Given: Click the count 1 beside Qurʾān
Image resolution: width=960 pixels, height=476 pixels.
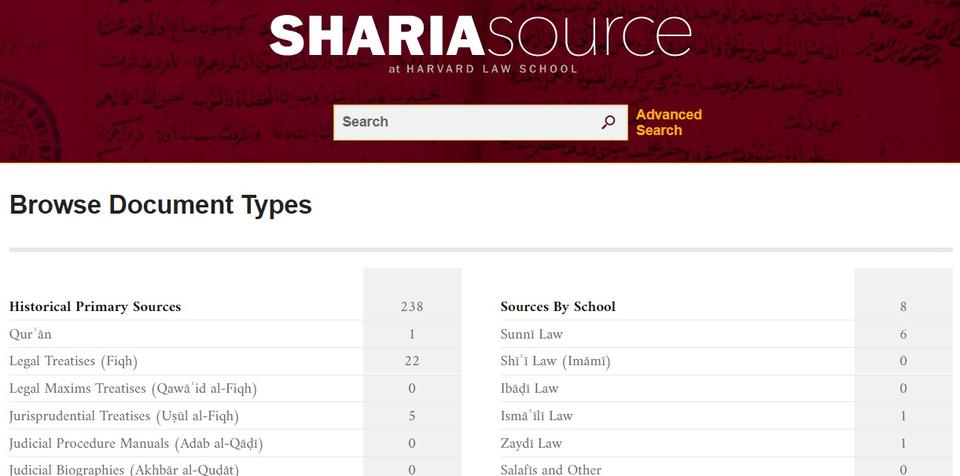Looking at the screenshot, I should 412,334.
